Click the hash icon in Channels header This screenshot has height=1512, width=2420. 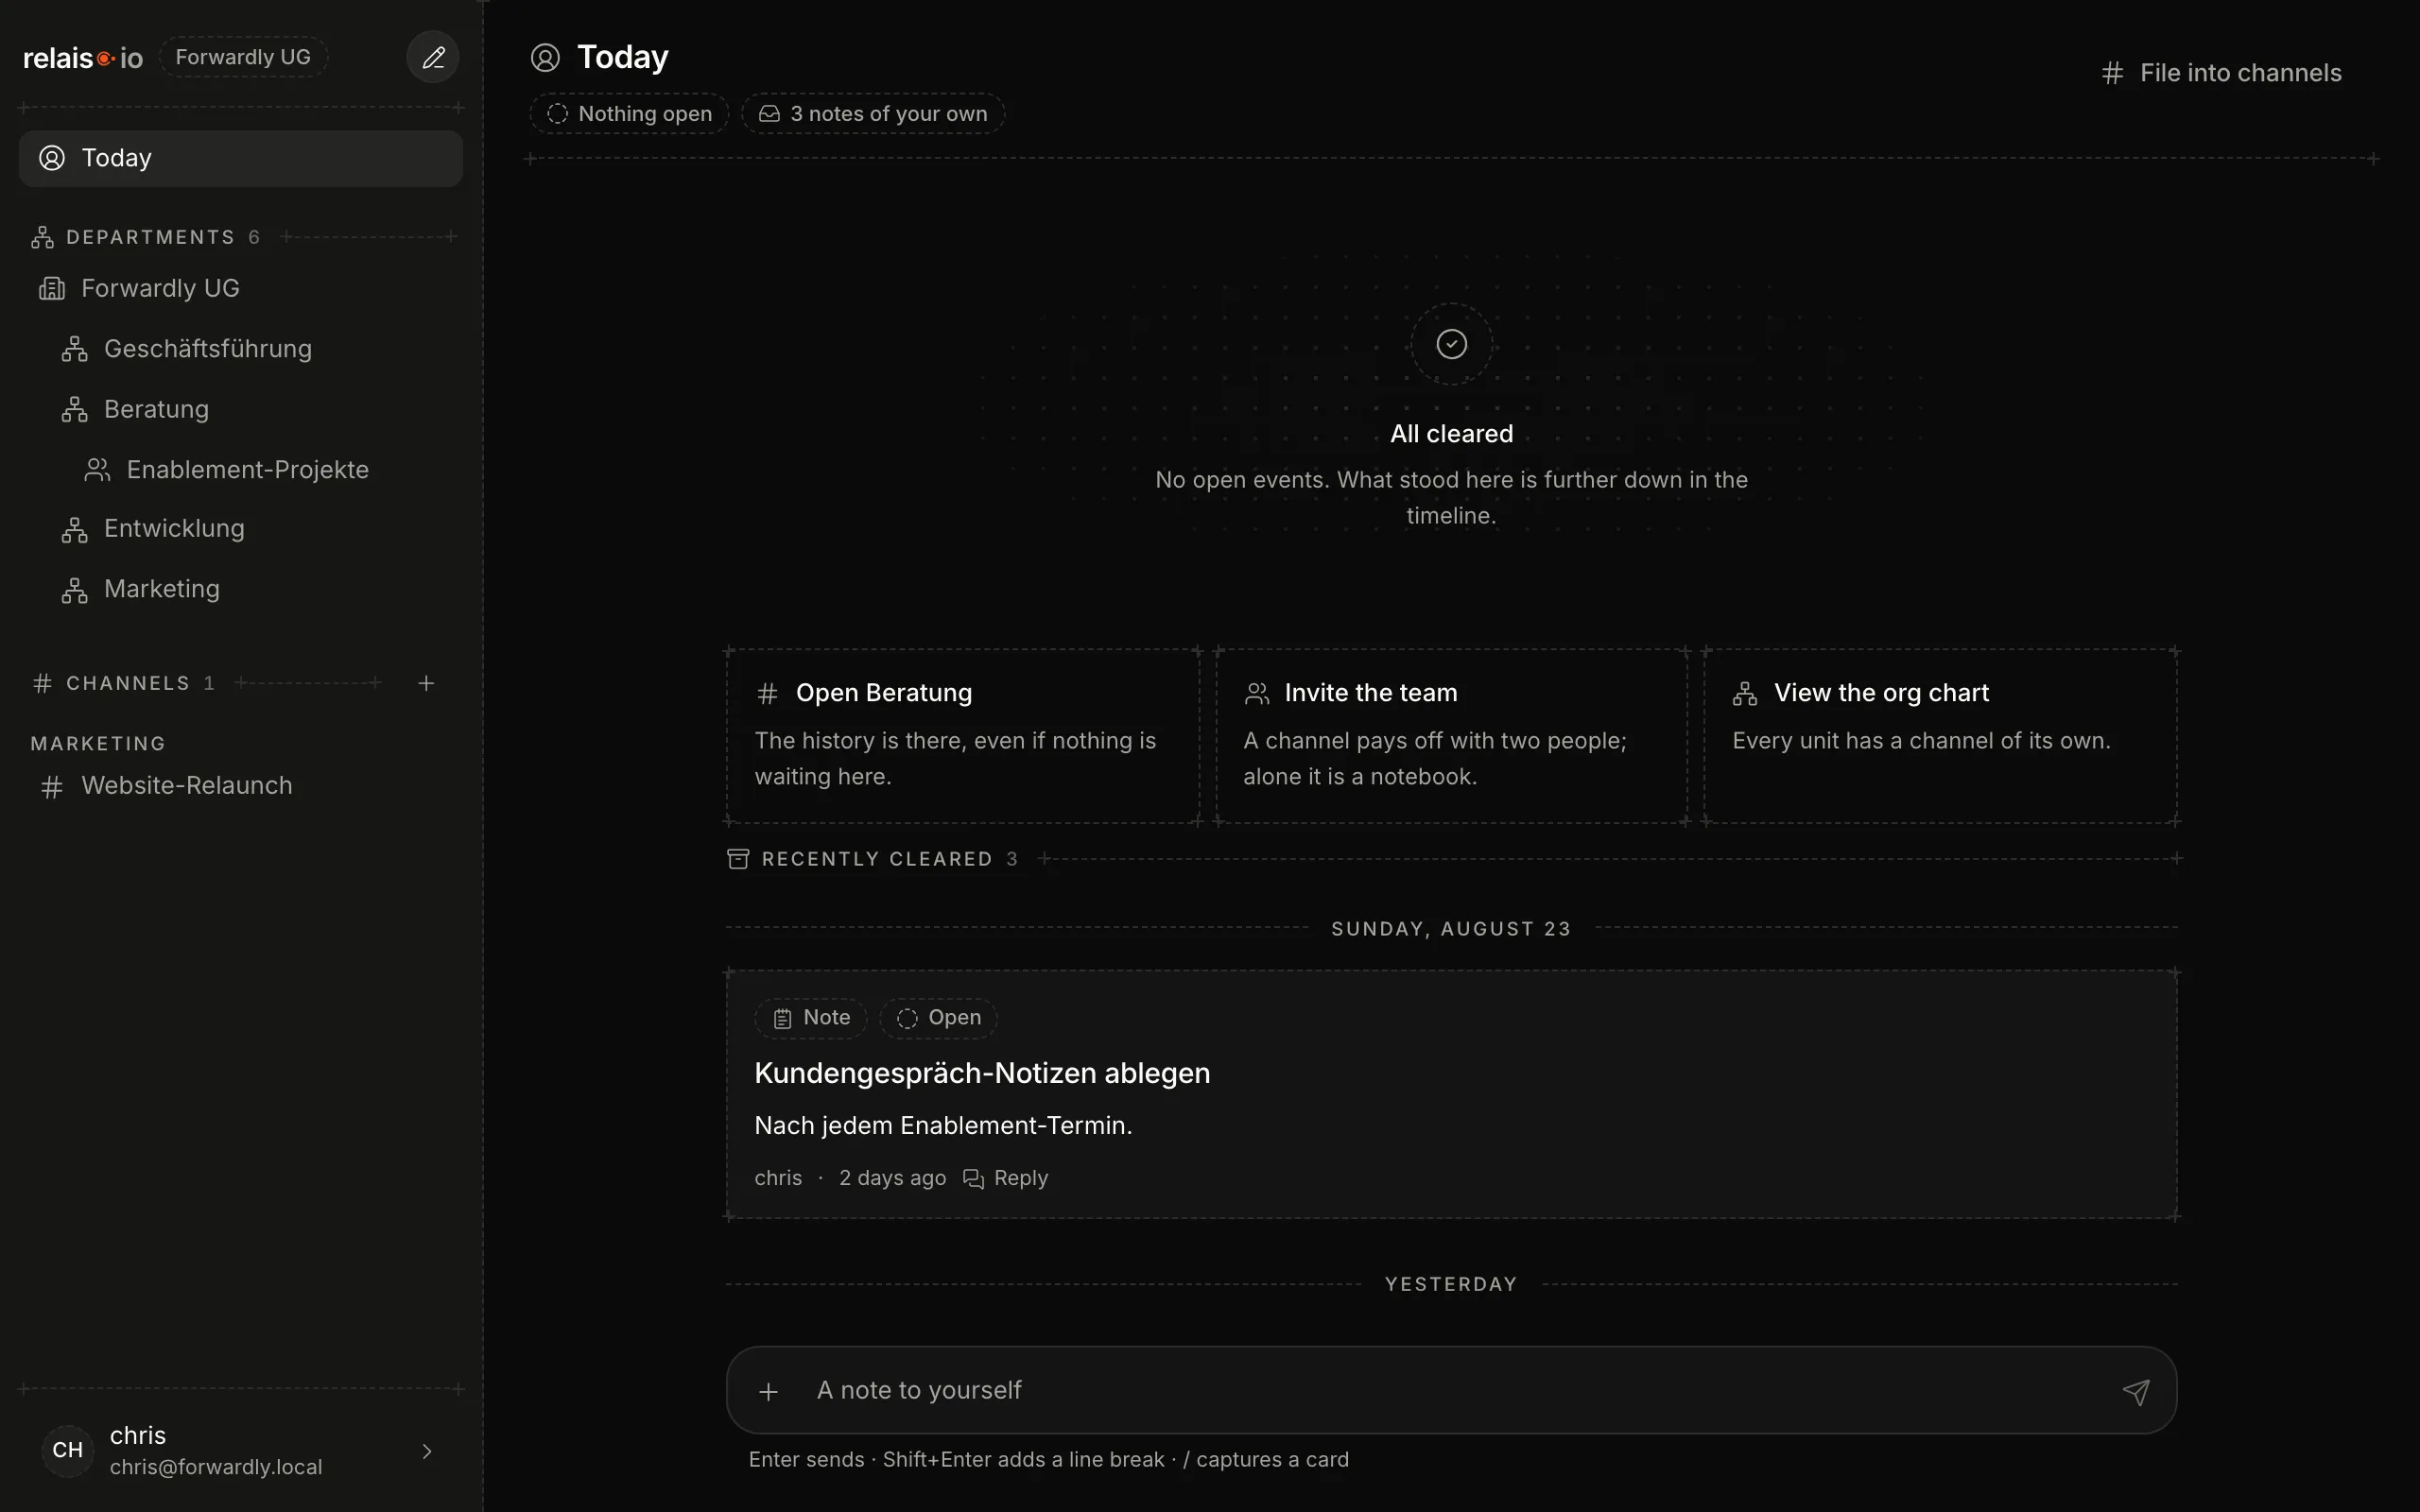[x=42, y=683]
